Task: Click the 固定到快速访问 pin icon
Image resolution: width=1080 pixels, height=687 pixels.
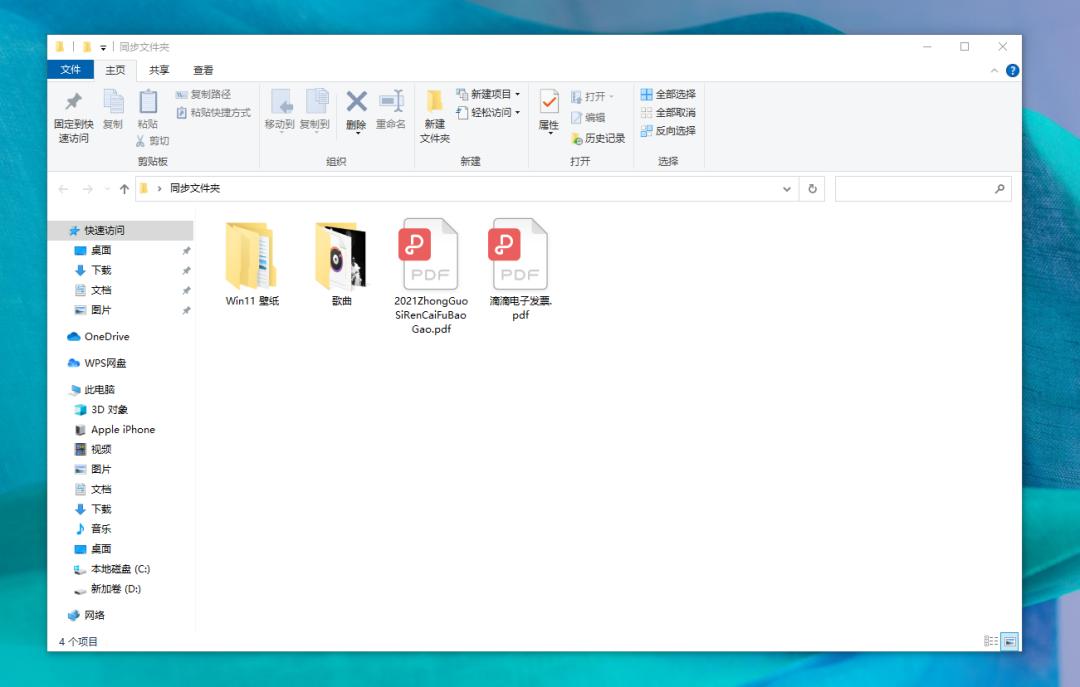Action: click(72, 103)
